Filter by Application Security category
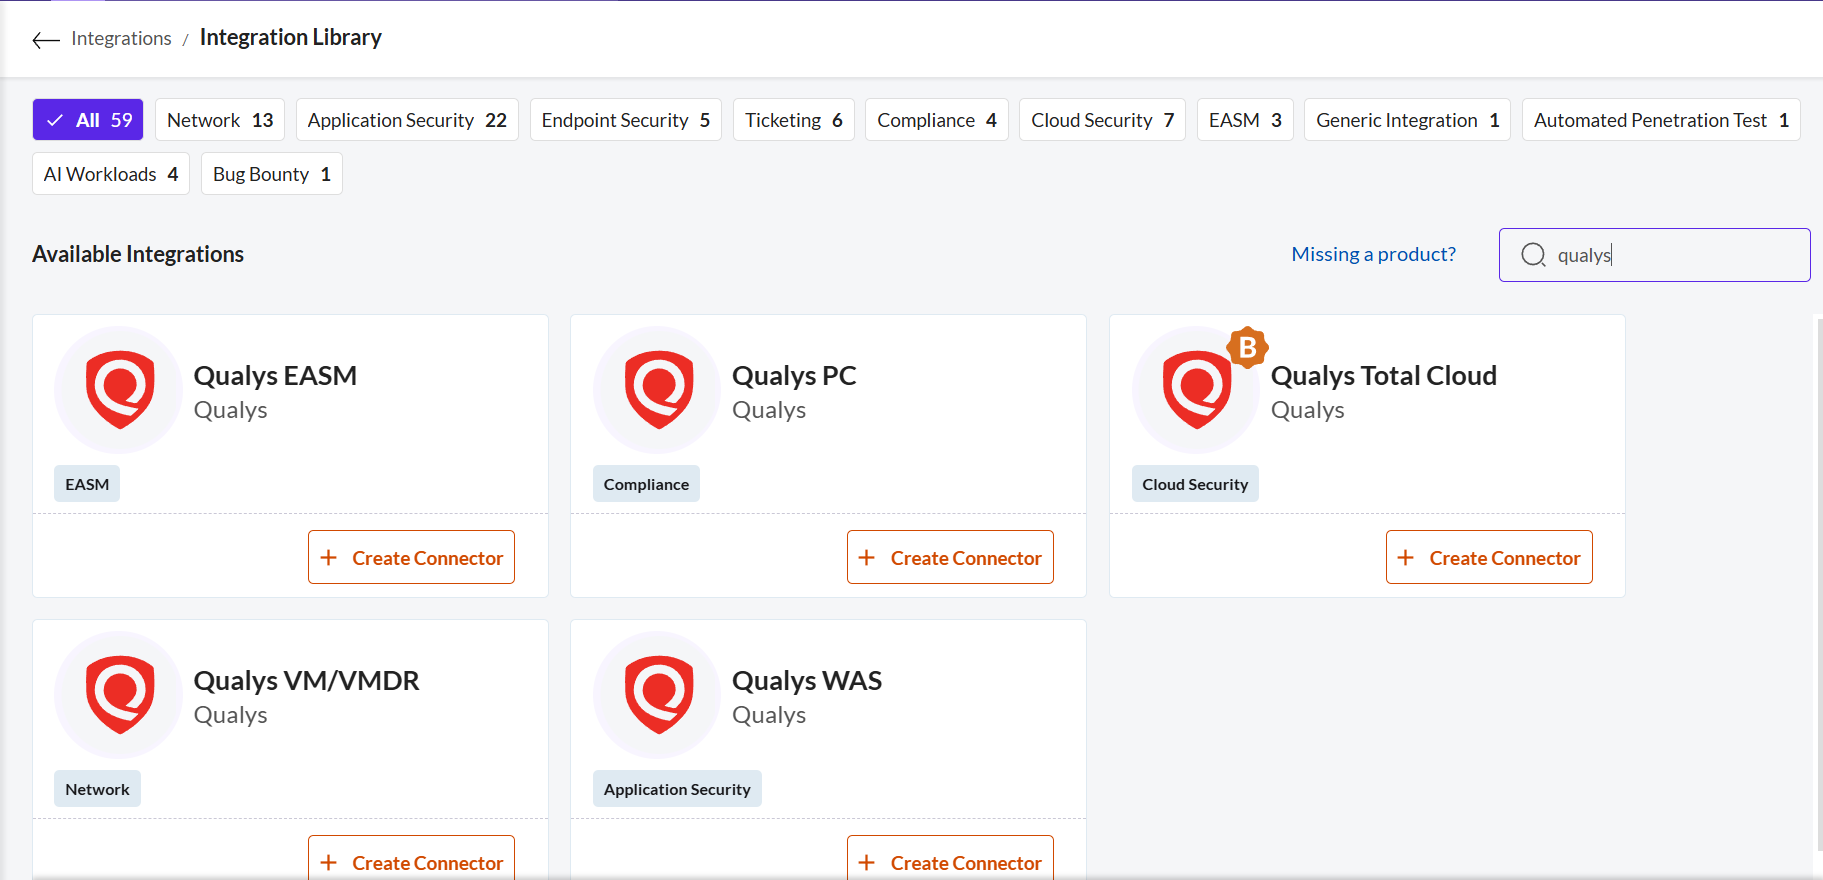Viewport: 1823px width, 880px height. point(407,120)
